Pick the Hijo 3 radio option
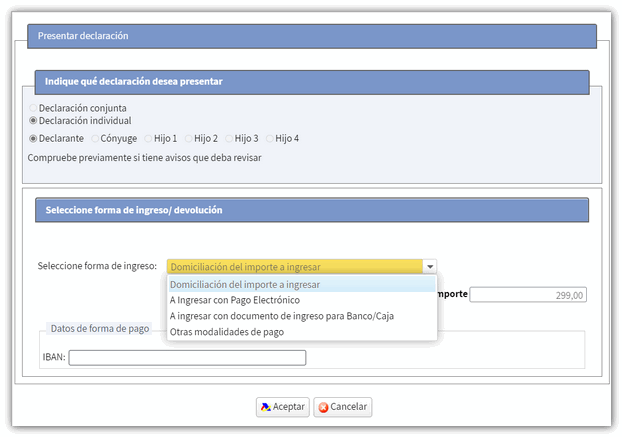This screenshot has height=437, width=622. click(x=229, y=139)
